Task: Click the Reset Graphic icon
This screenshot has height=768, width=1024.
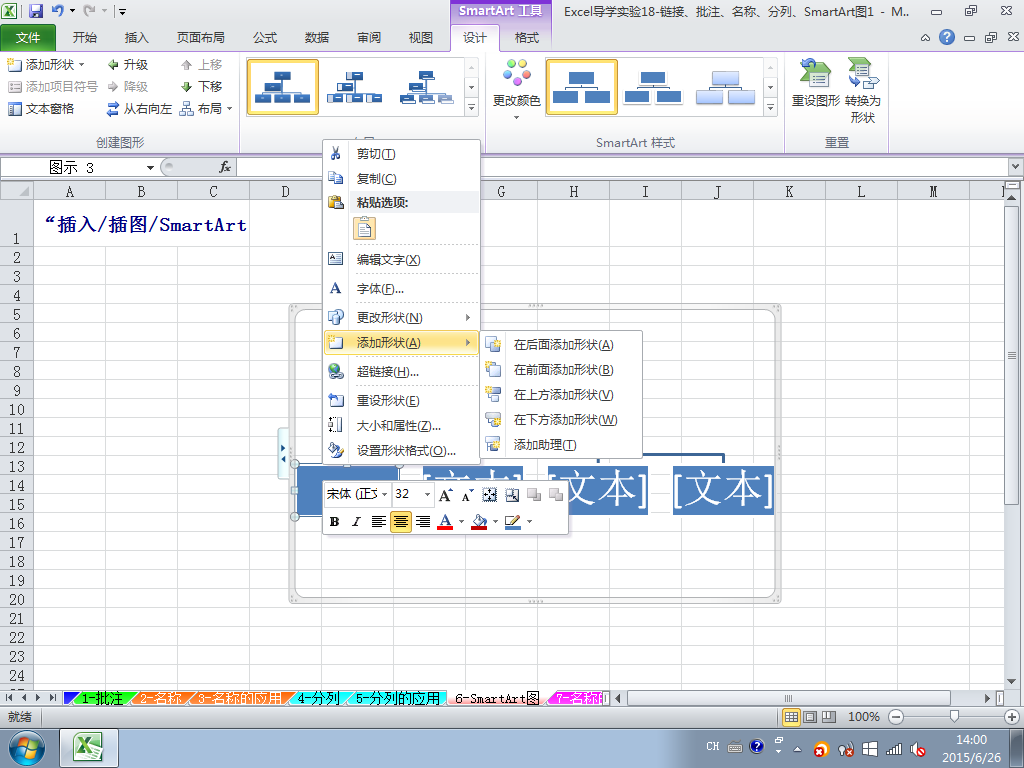Action: (x=815, y=72)
